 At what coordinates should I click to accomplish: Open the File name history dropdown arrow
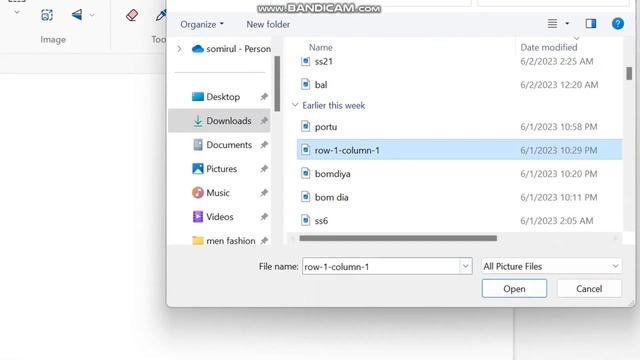click(465, 267)
